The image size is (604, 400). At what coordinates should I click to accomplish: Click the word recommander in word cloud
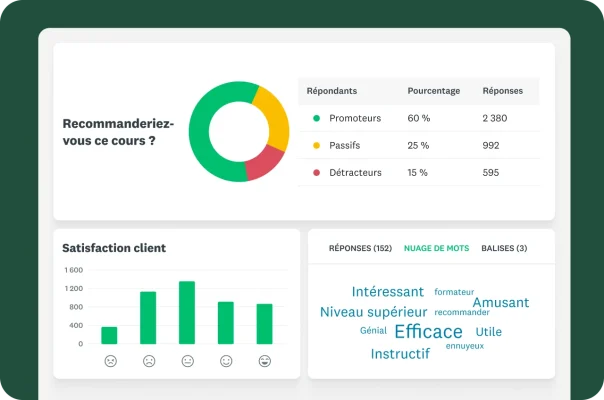click(462, 312)
